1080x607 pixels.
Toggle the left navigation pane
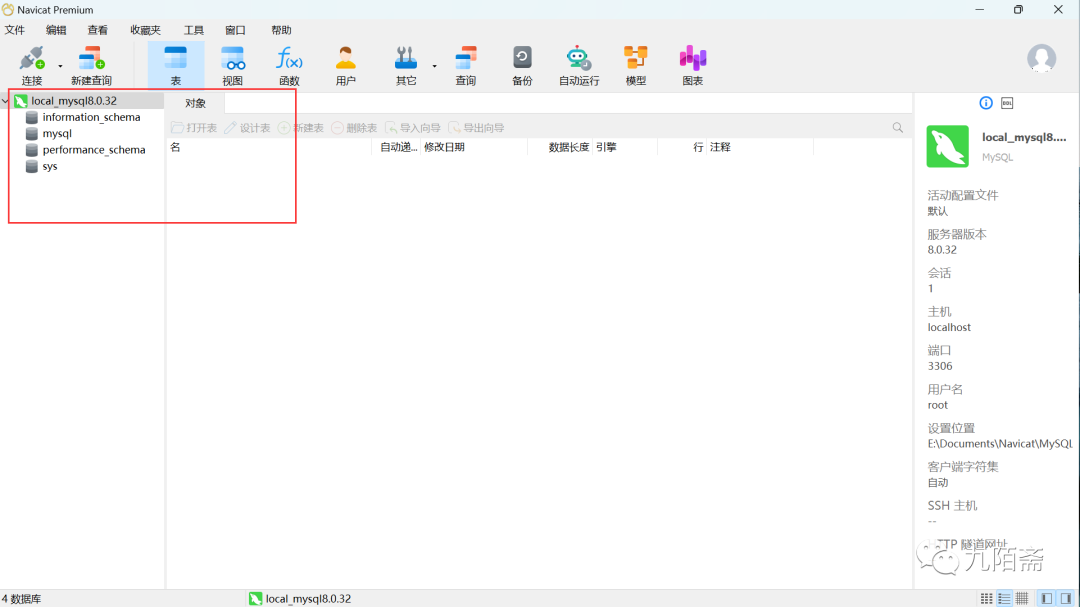[x=1047, y=599]
